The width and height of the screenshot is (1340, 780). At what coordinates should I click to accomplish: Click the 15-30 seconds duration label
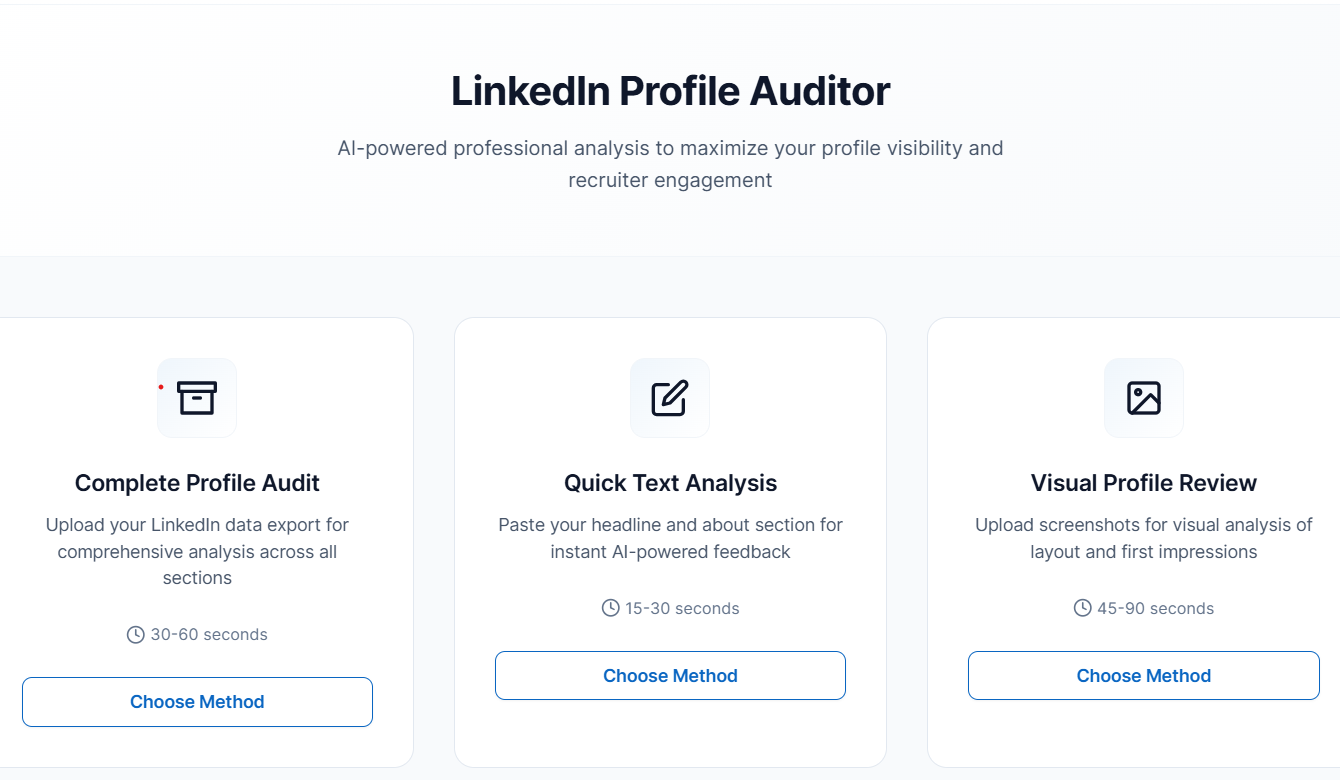tap(682, 608)
